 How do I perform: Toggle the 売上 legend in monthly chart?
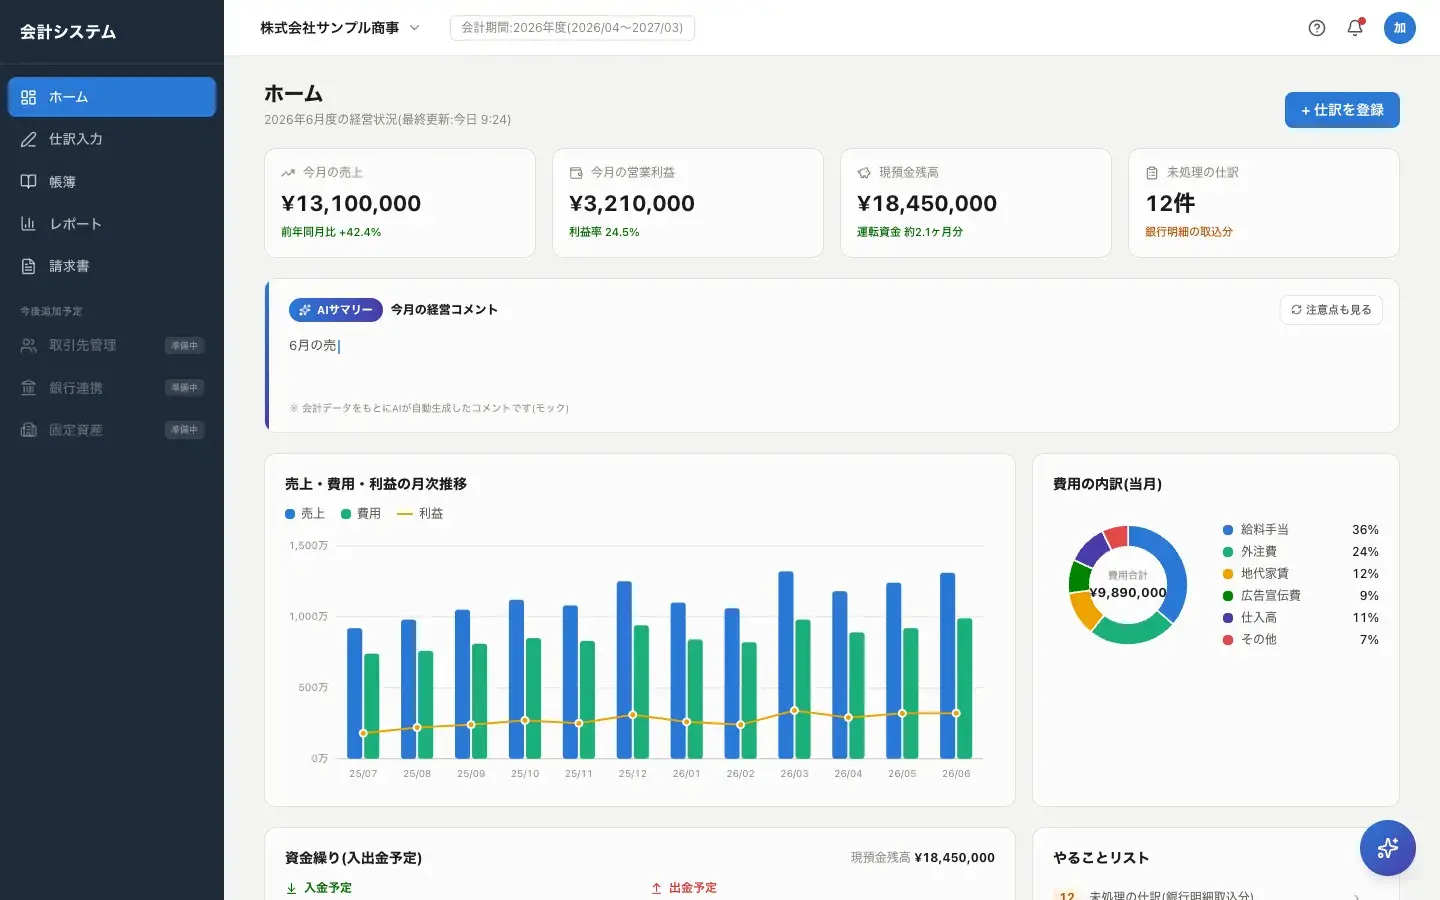pyautogui.click(x=305, y=514)
